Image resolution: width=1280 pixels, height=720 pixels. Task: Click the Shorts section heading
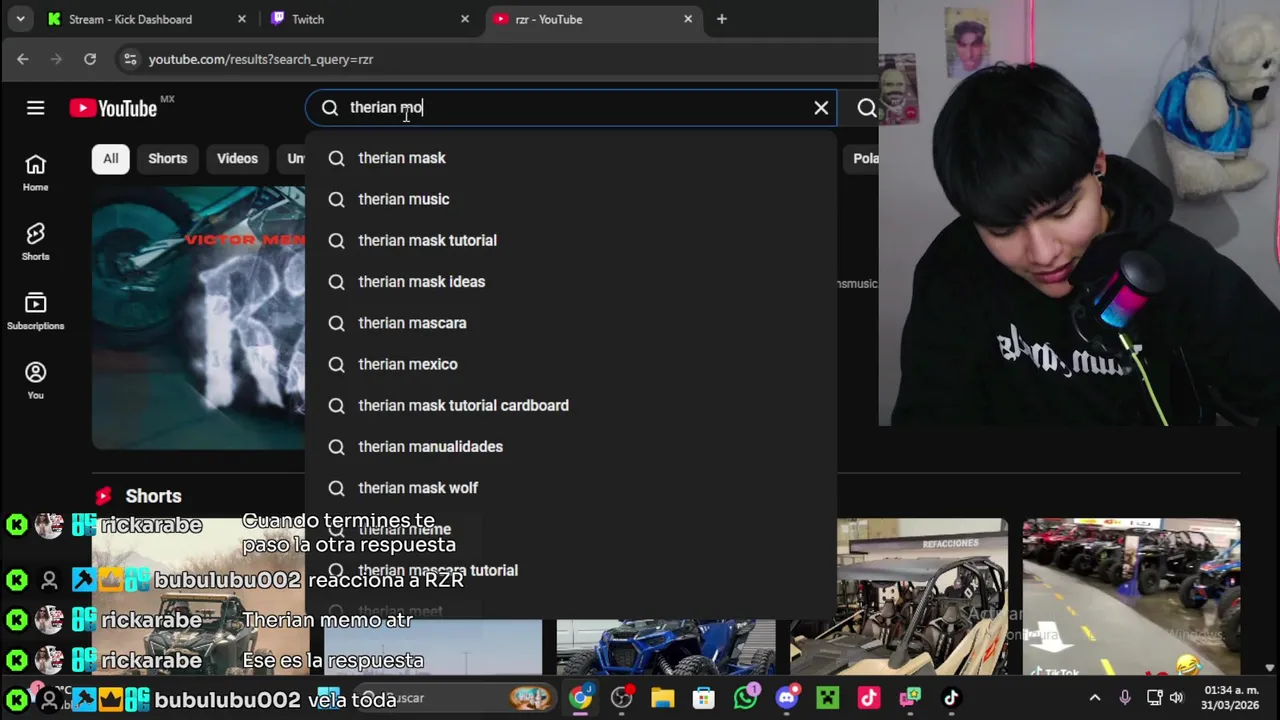[153, 496]
